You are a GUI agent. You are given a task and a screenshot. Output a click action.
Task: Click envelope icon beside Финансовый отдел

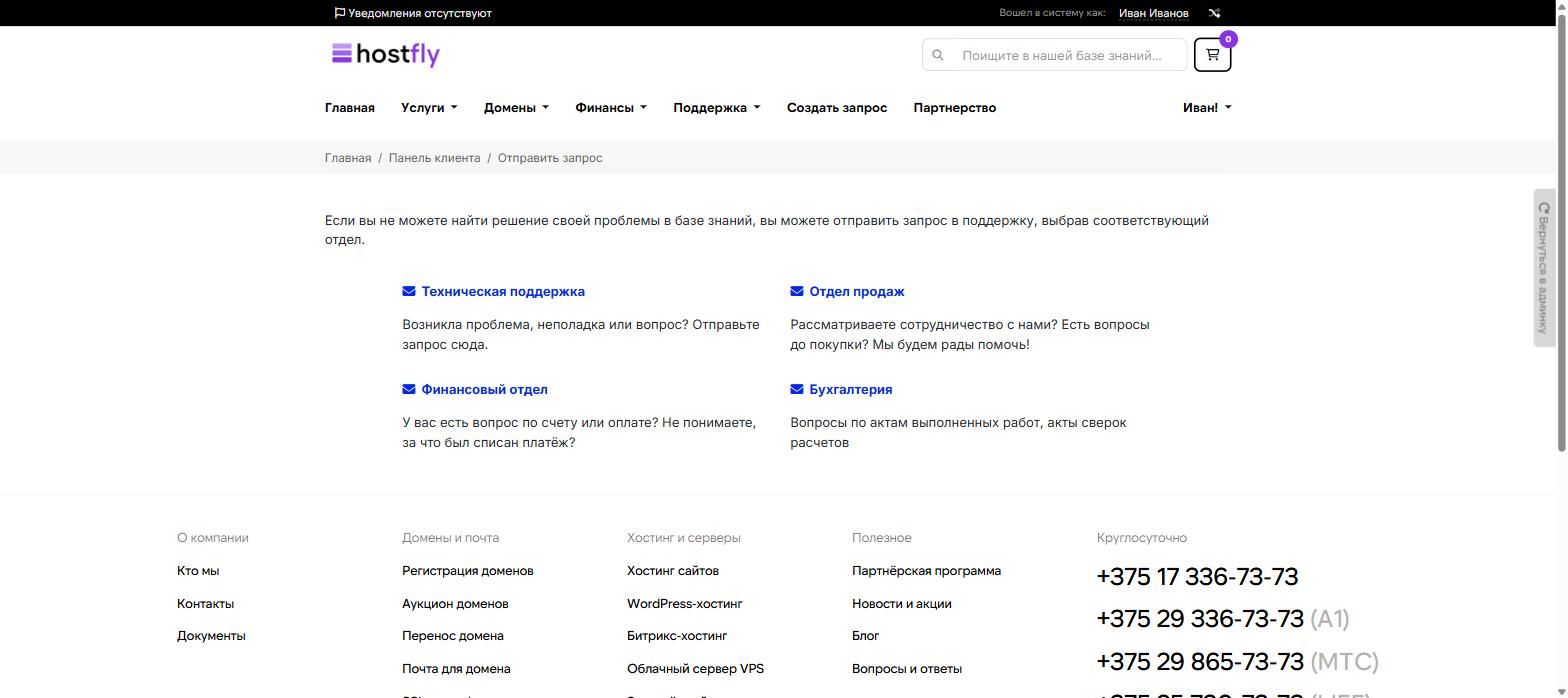(x=409, y=389)
